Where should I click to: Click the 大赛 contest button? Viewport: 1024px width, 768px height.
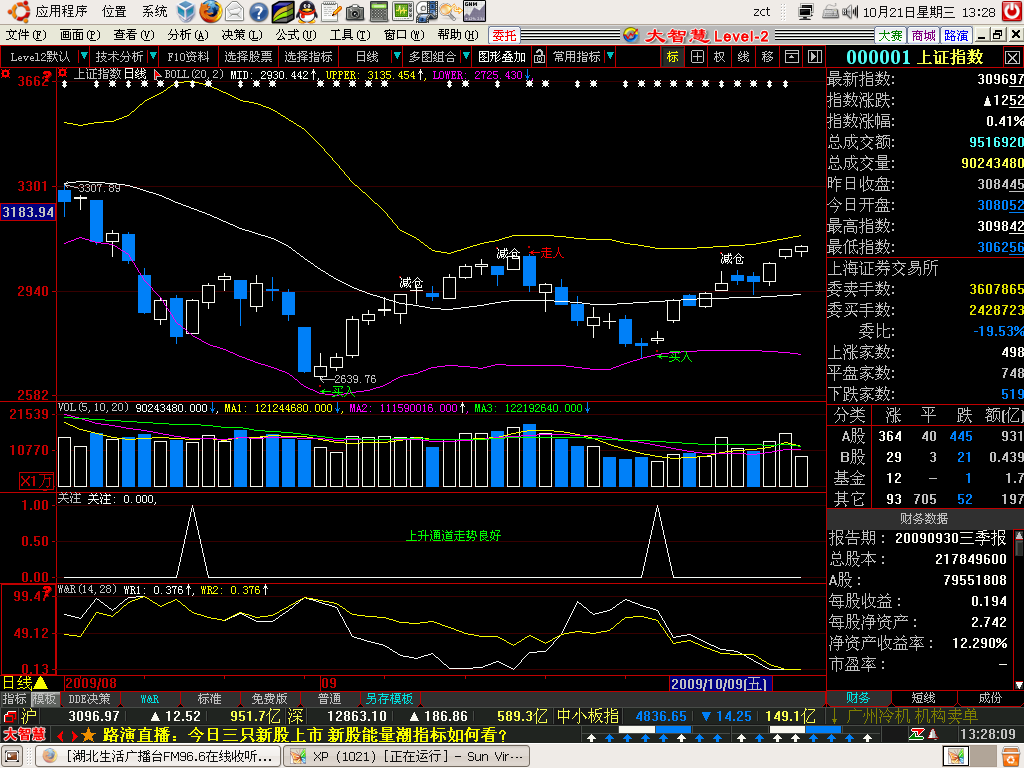(890, 35)
